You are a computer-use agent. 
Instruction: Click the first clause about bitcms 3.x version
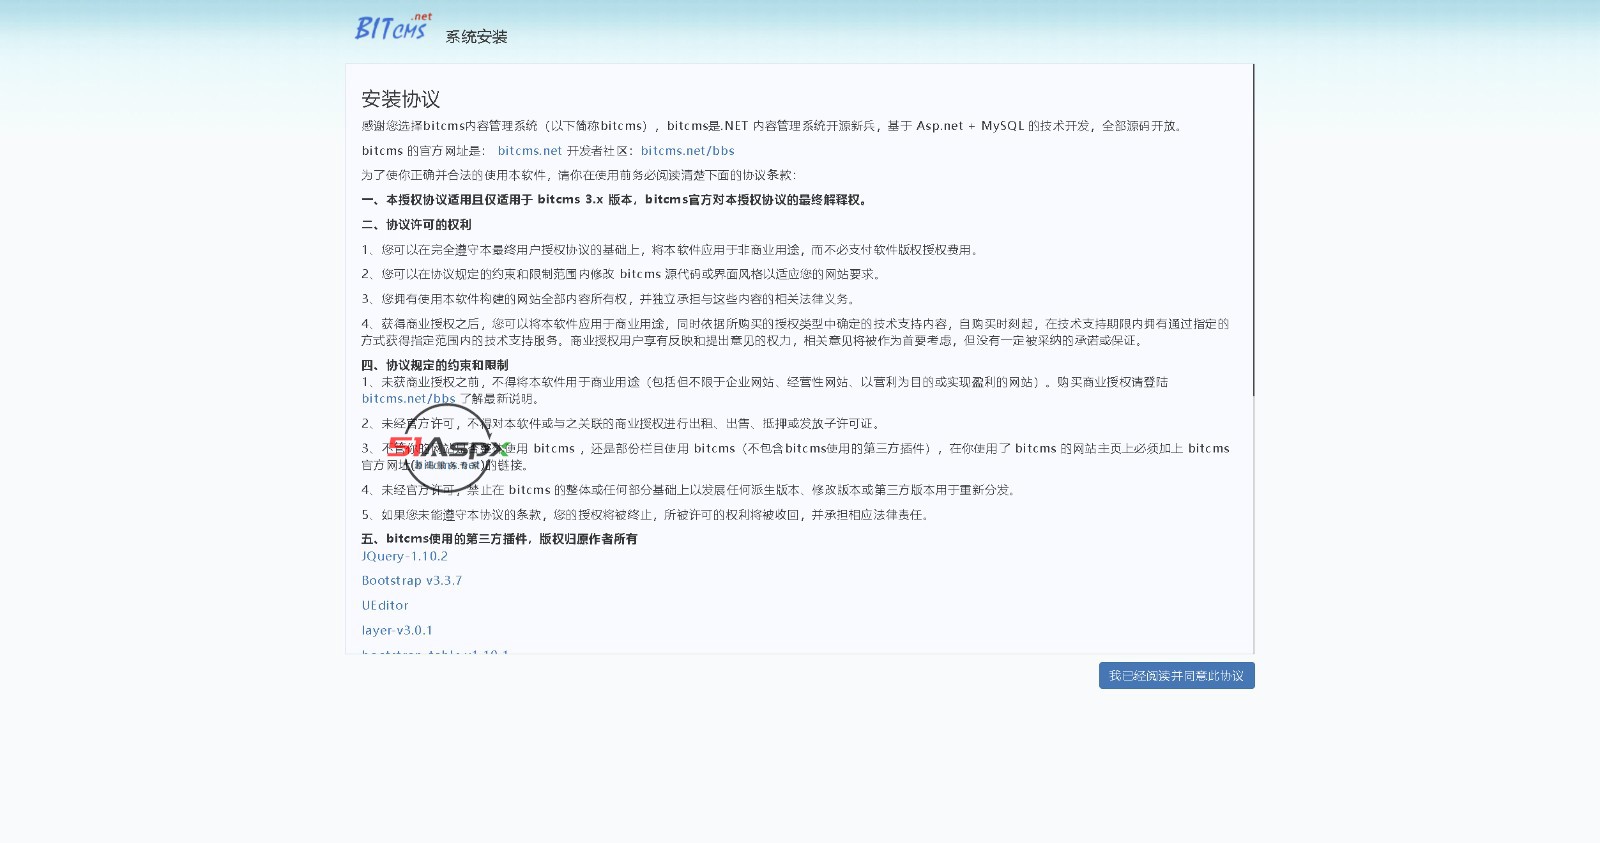tap(615, 200)
